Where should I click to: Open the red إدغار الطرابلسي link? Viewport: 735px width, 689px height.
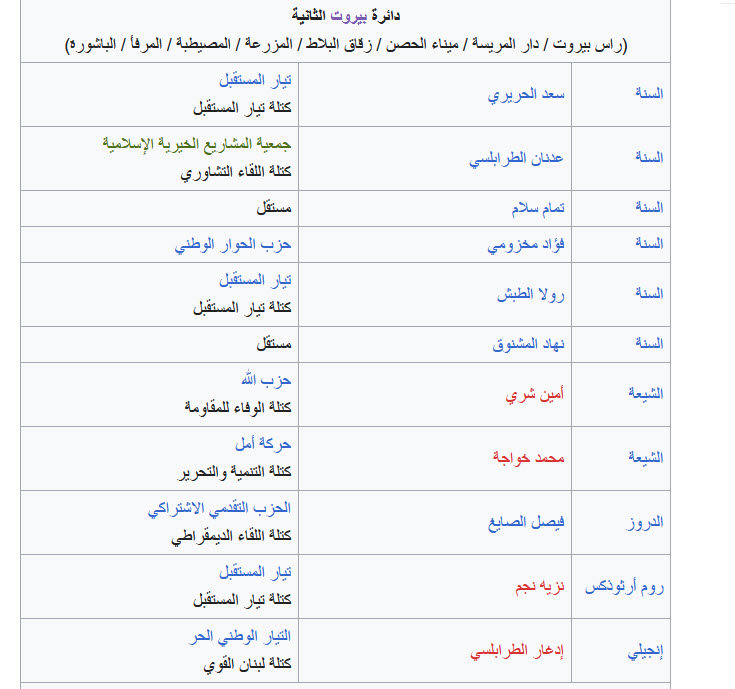(517, 651)
